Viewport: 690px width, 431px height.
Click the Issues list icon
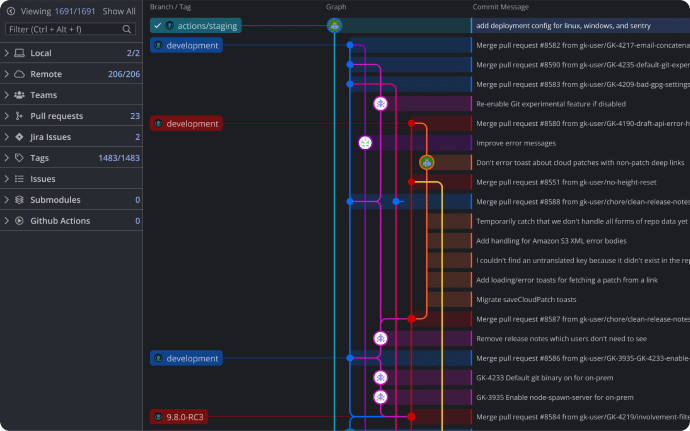[19, 179]
